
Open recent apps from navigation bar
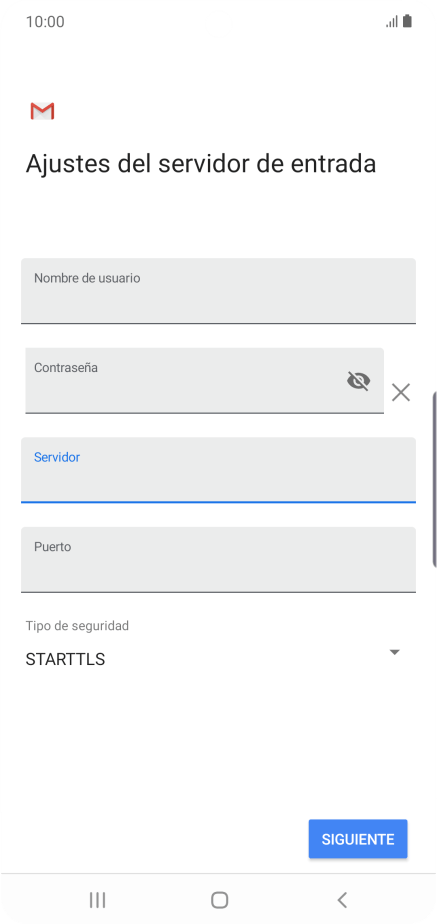97,900
